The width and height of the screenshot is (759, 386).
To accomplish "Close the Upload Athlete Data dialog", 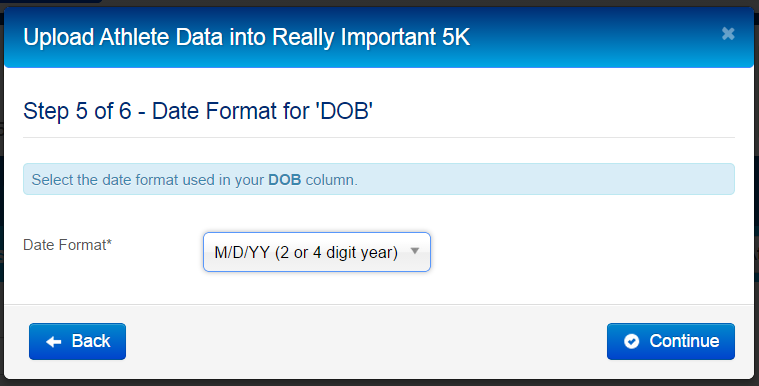I will [728, 33].
